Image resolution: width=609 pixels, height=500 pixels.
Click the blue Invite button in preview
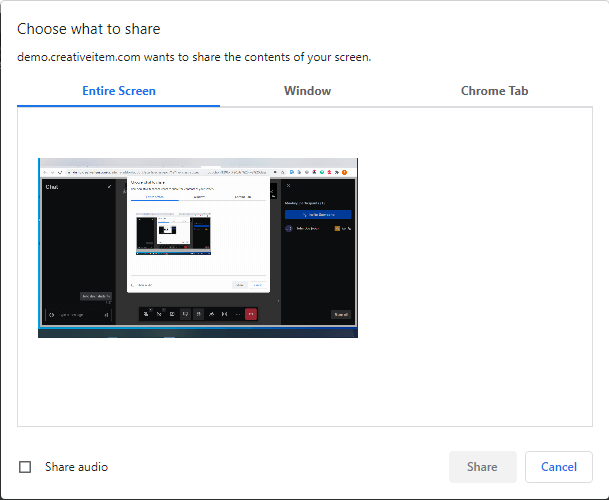317,215
